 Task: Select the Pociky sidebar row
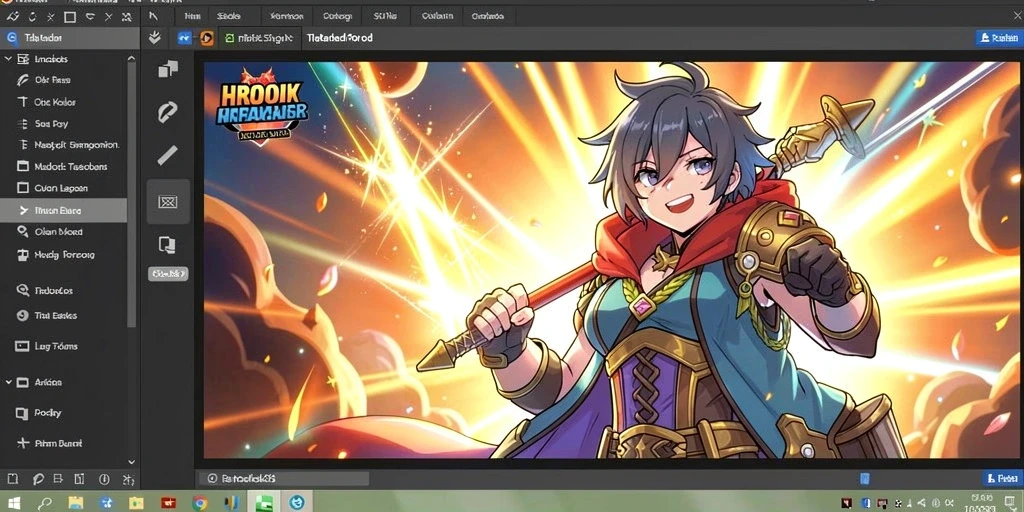[65, 413]
